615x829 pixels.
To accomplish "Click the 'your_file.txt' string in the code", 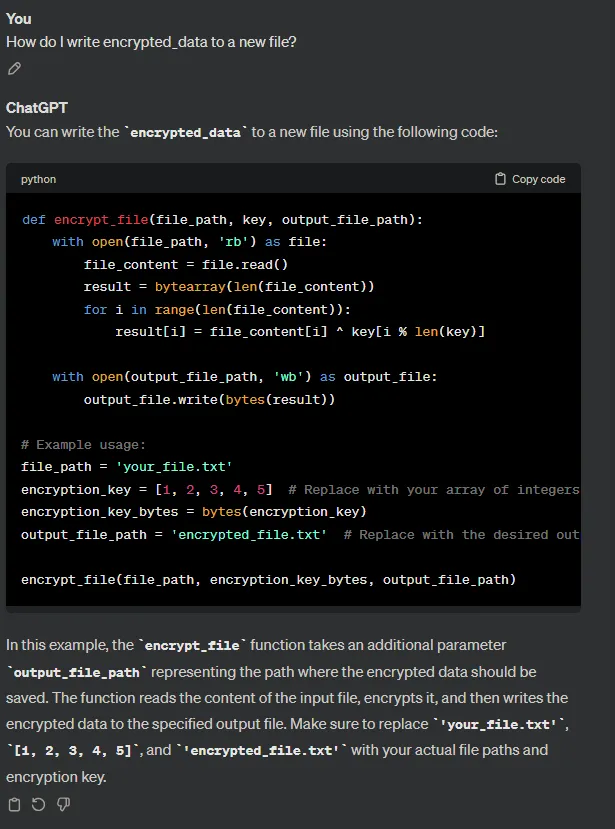I will pyautogui.click(x=174, y=467).
